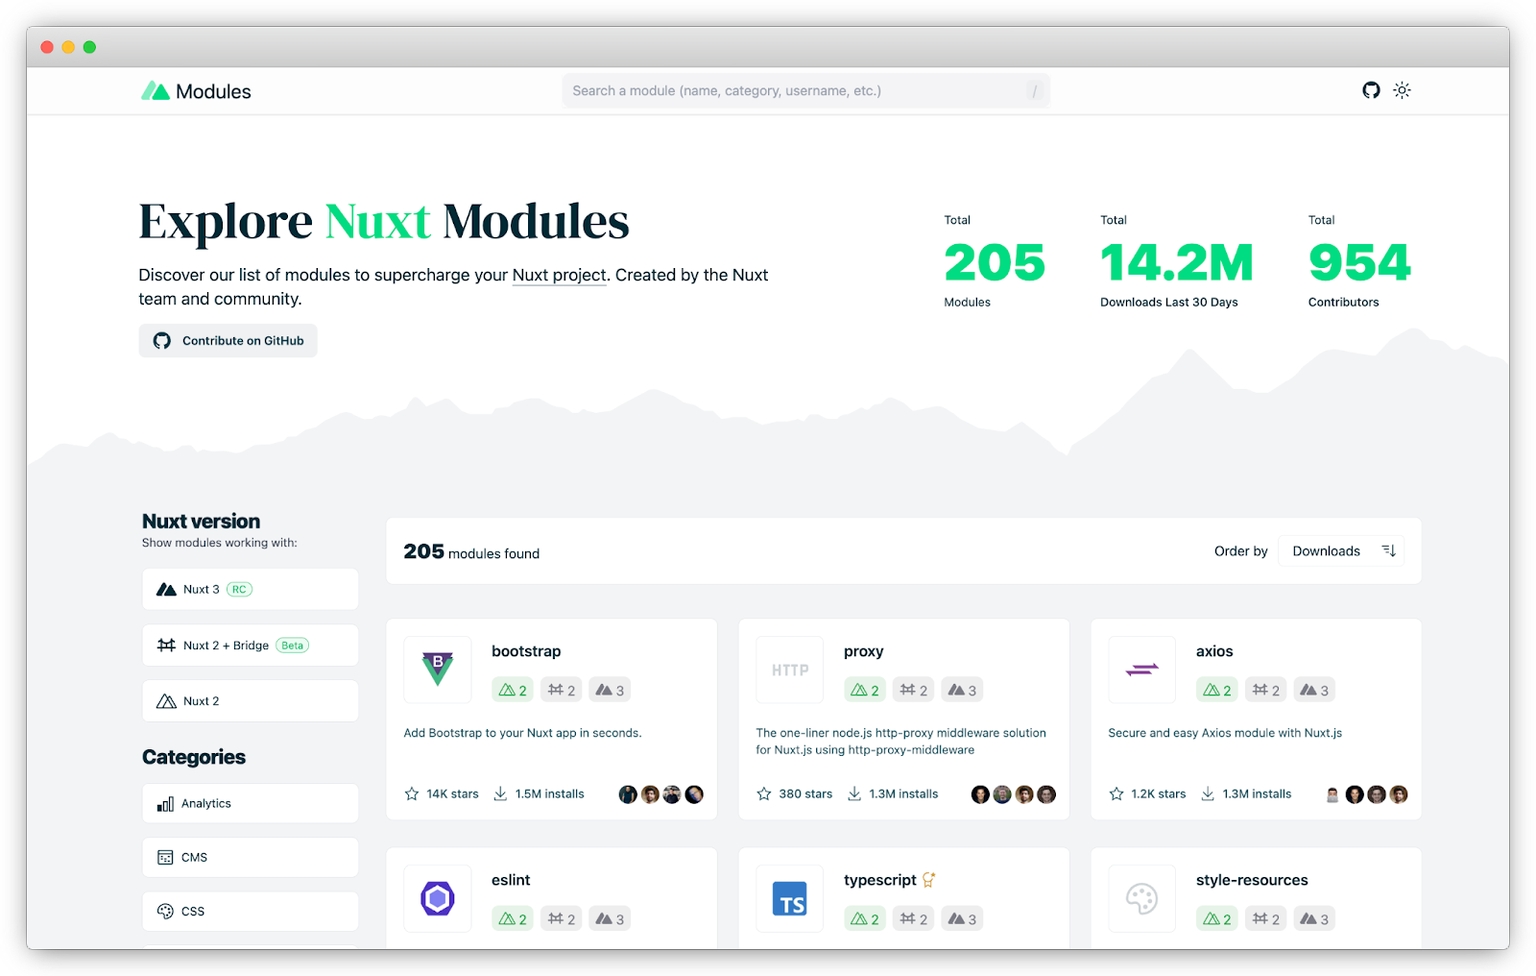Screen dimensions: 1536x976
Task: Click the '205 modules found' text
Action: point(471,552)
